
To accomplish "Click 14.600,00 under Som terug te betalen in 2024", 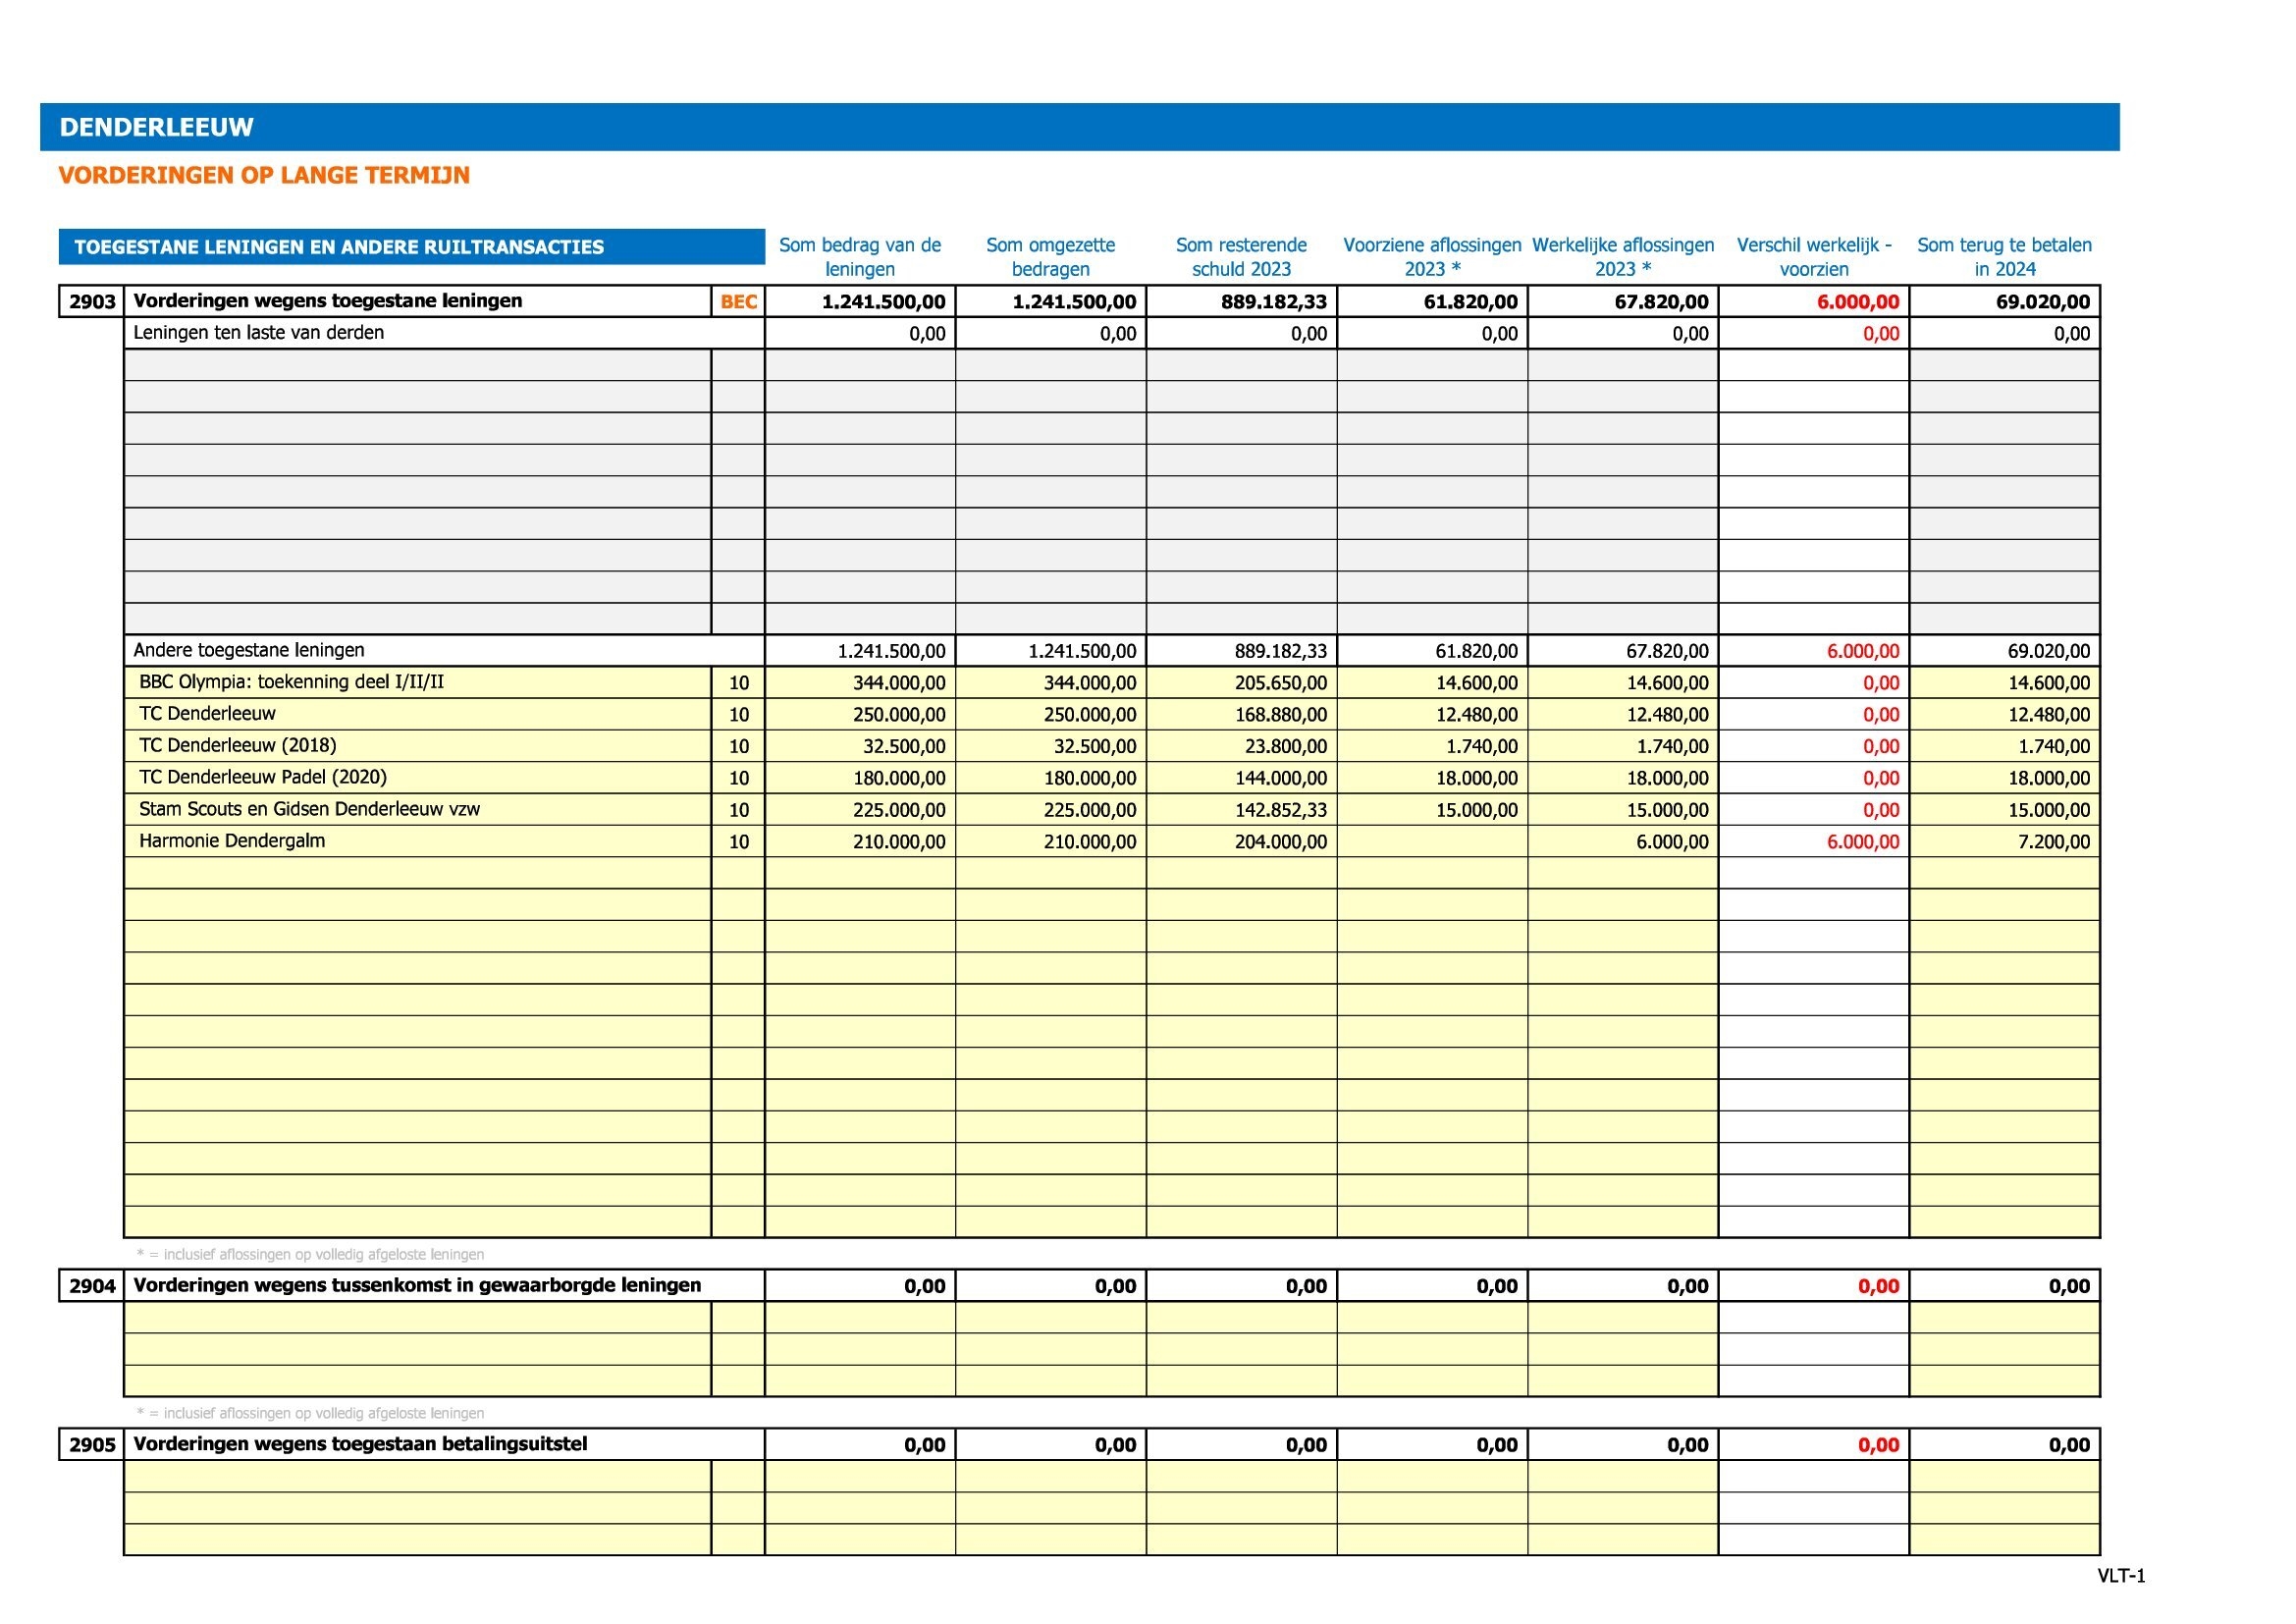I will coord(2049,683).
